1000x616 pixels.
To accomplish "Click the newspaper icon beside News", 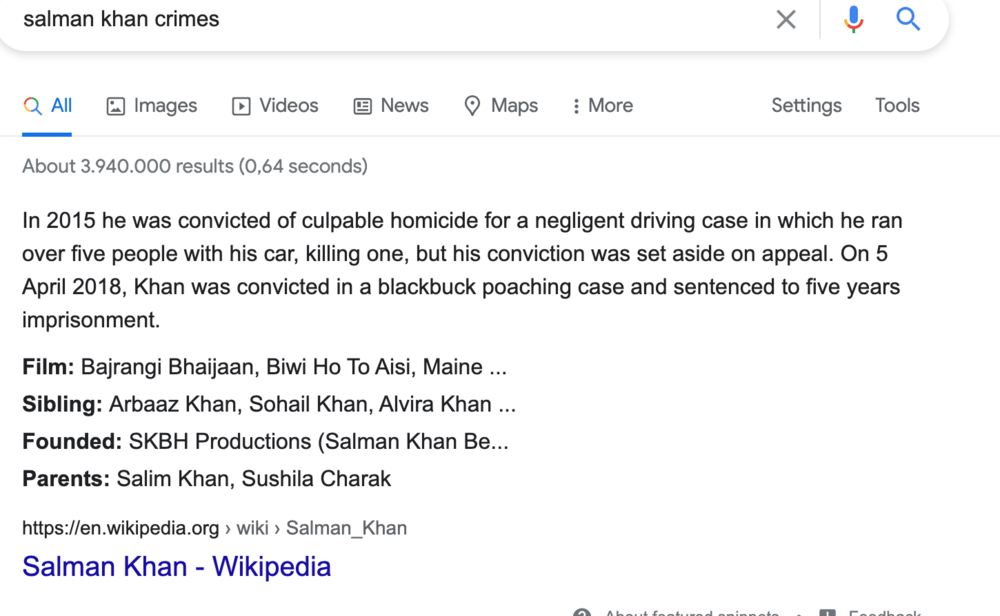I will [362, 106].
